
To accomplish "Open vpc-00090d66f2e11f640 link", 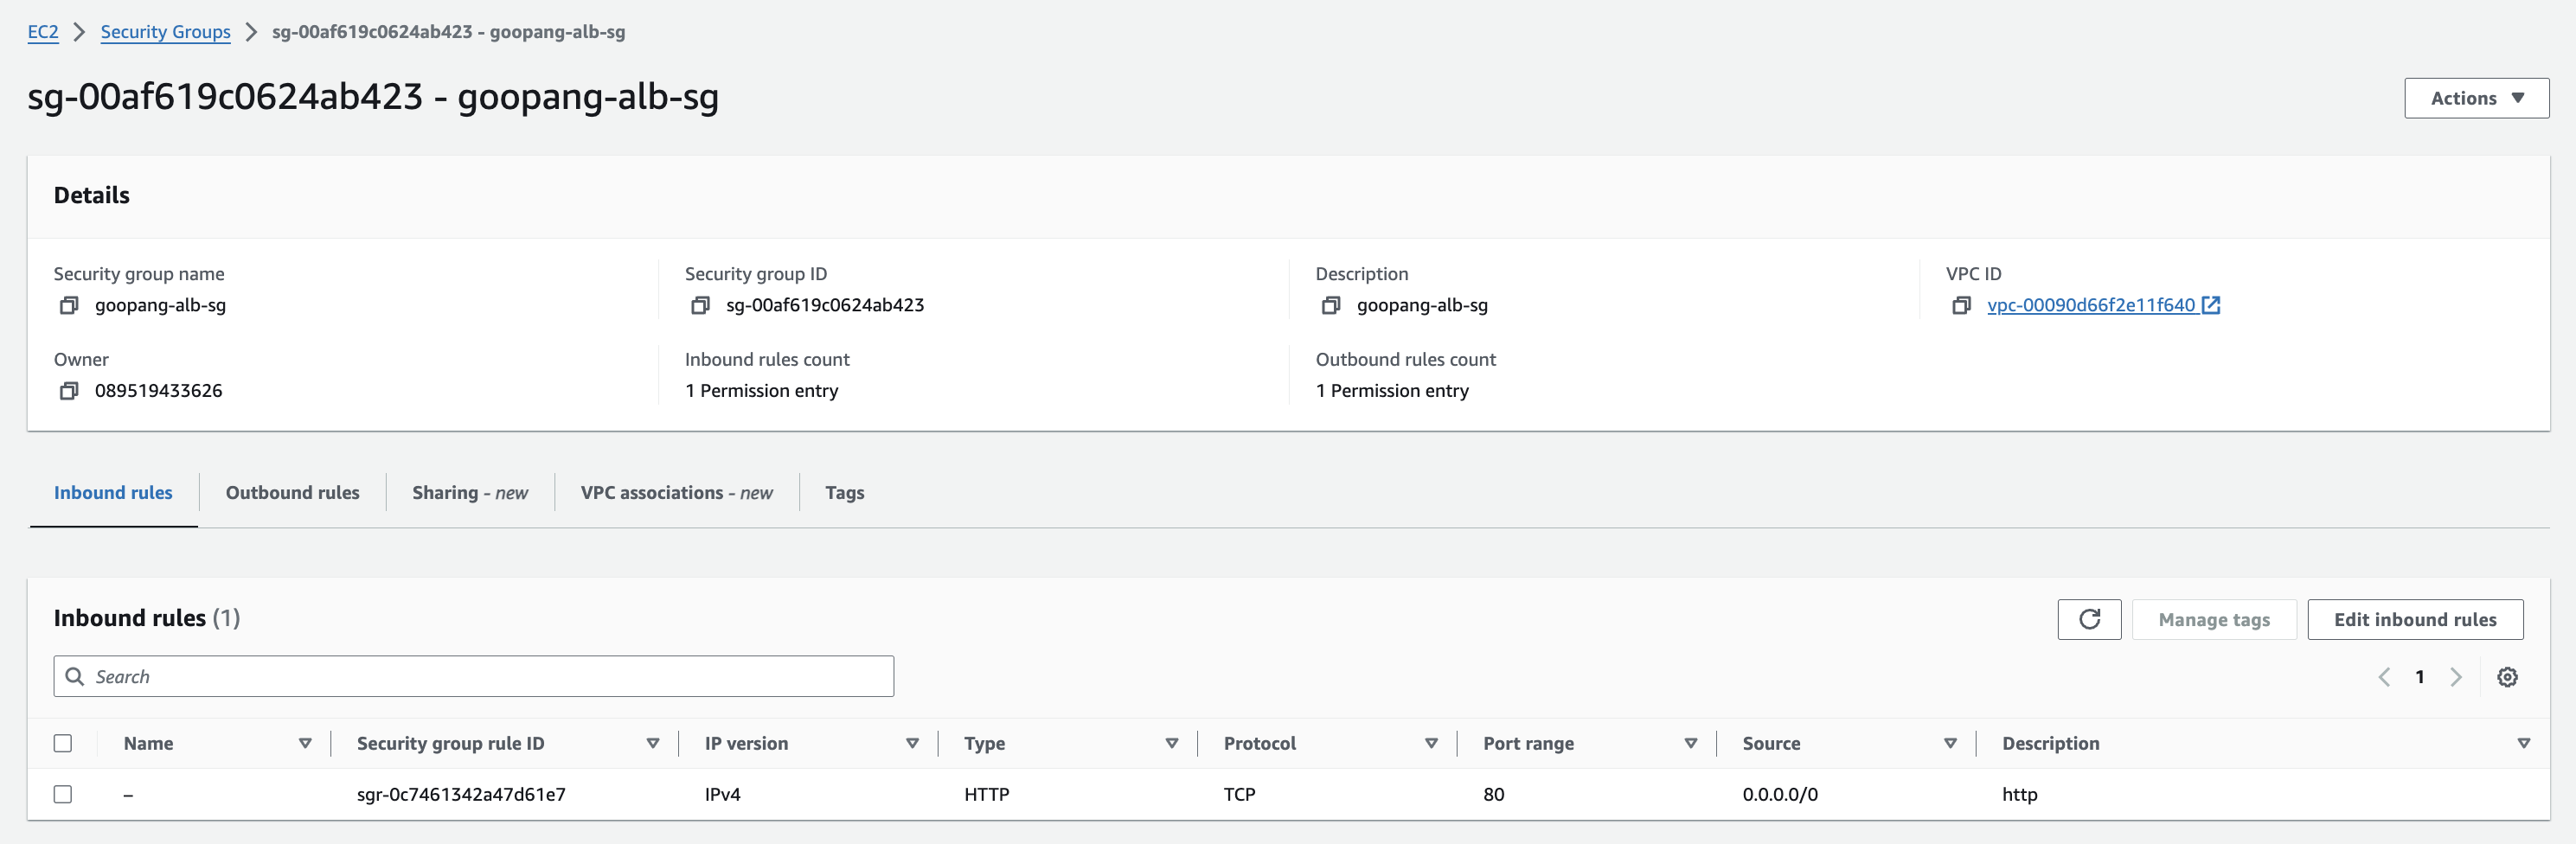I will pos(2091,305).
